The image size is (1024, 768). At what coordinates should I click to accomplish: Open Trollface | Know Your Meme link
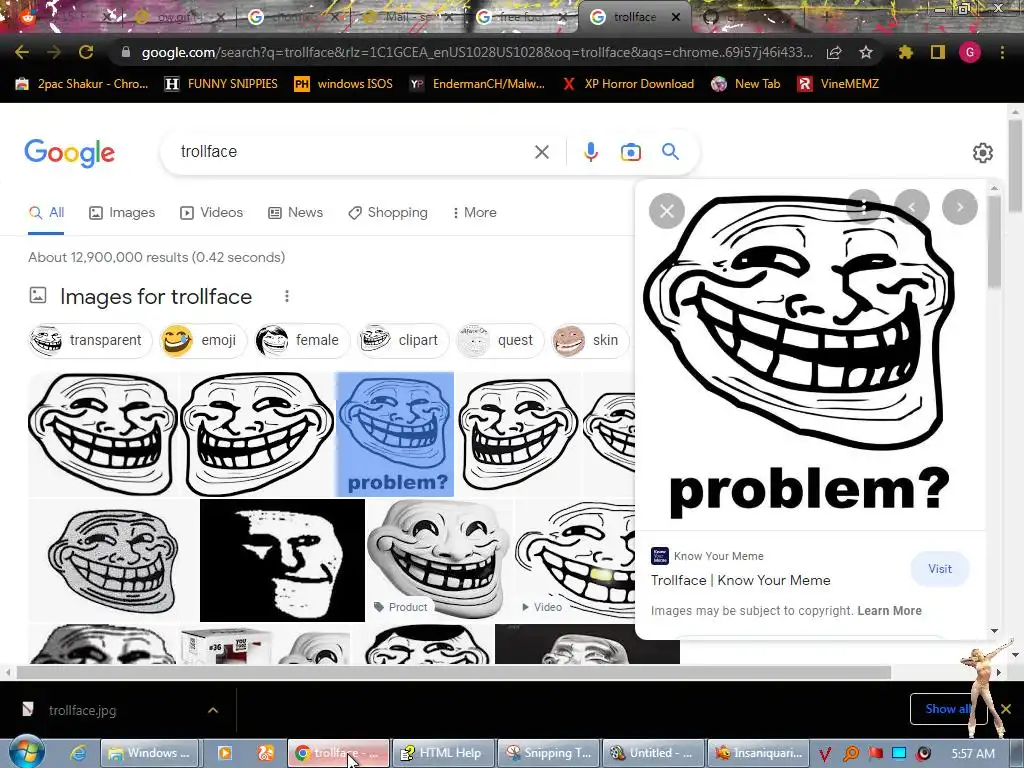tap(741, 580)
